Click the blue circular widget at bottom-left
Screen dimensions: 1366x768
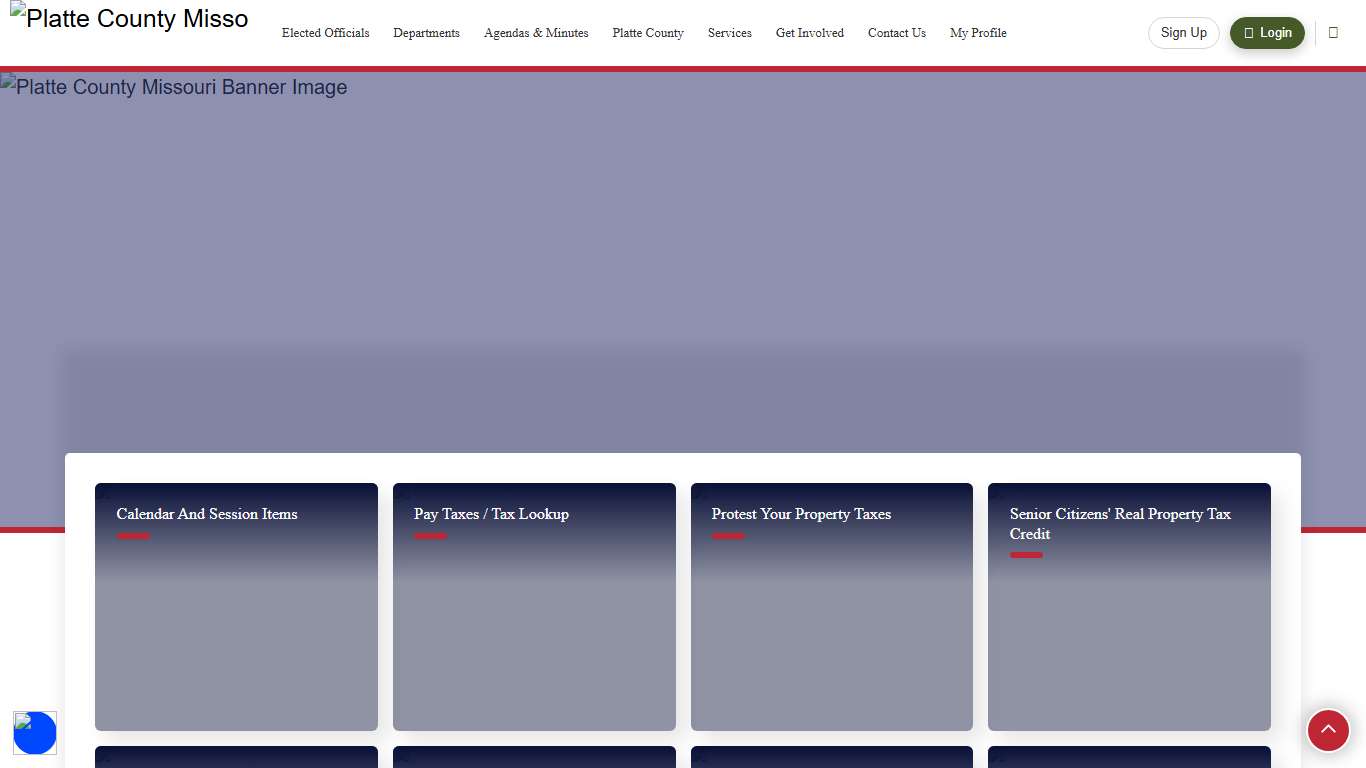point(35,733)
